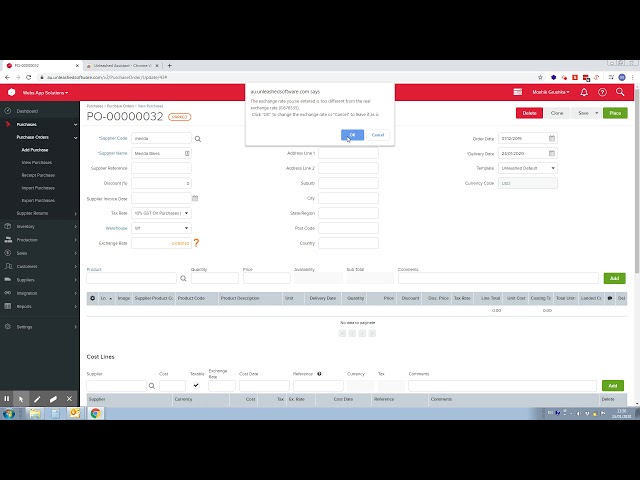This screenshot has width=640, height=480.
Task: Open Supplier Invoice Date calendar
Action: point(195,198)
